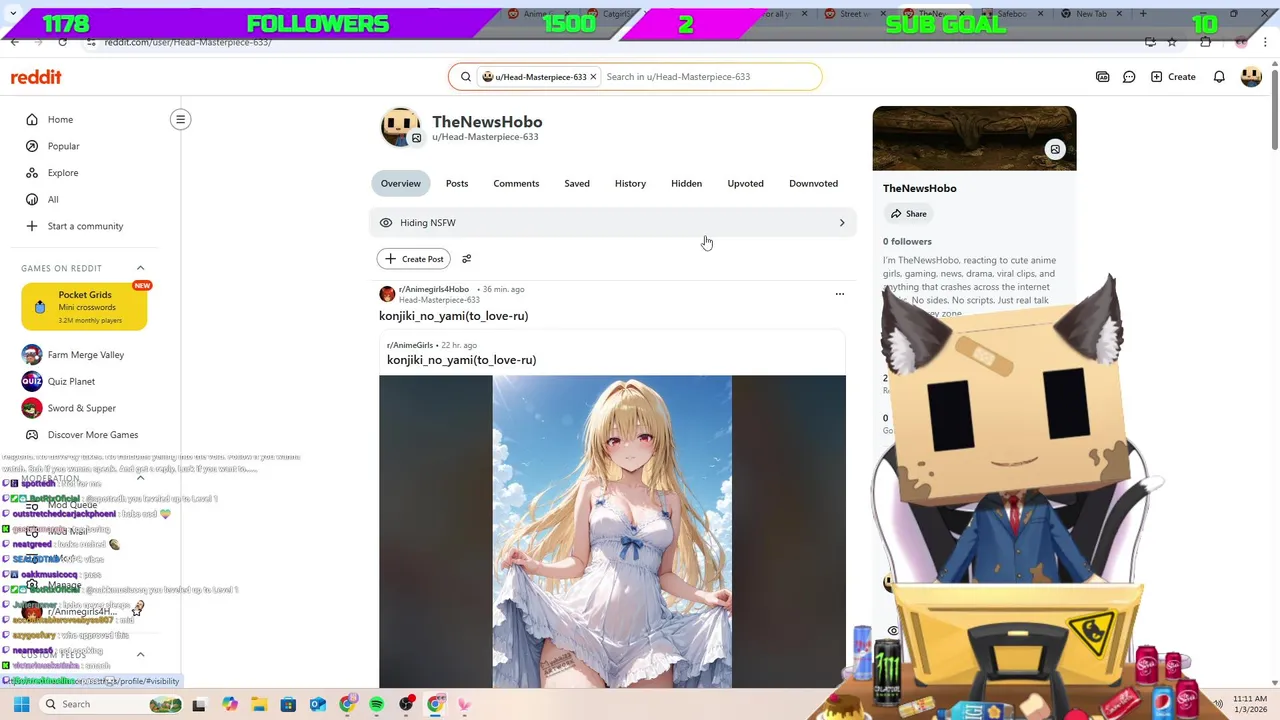Open the Upvoted tab
This screenshot has height=720, width=1280.
point(745,184)
